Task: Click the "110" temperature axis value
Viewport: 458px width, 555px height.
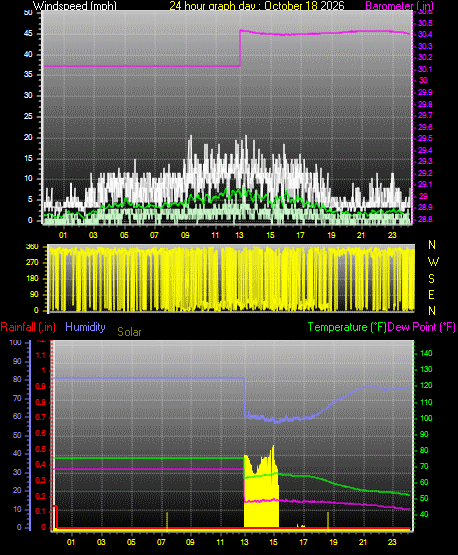Action: coord(426,402)
